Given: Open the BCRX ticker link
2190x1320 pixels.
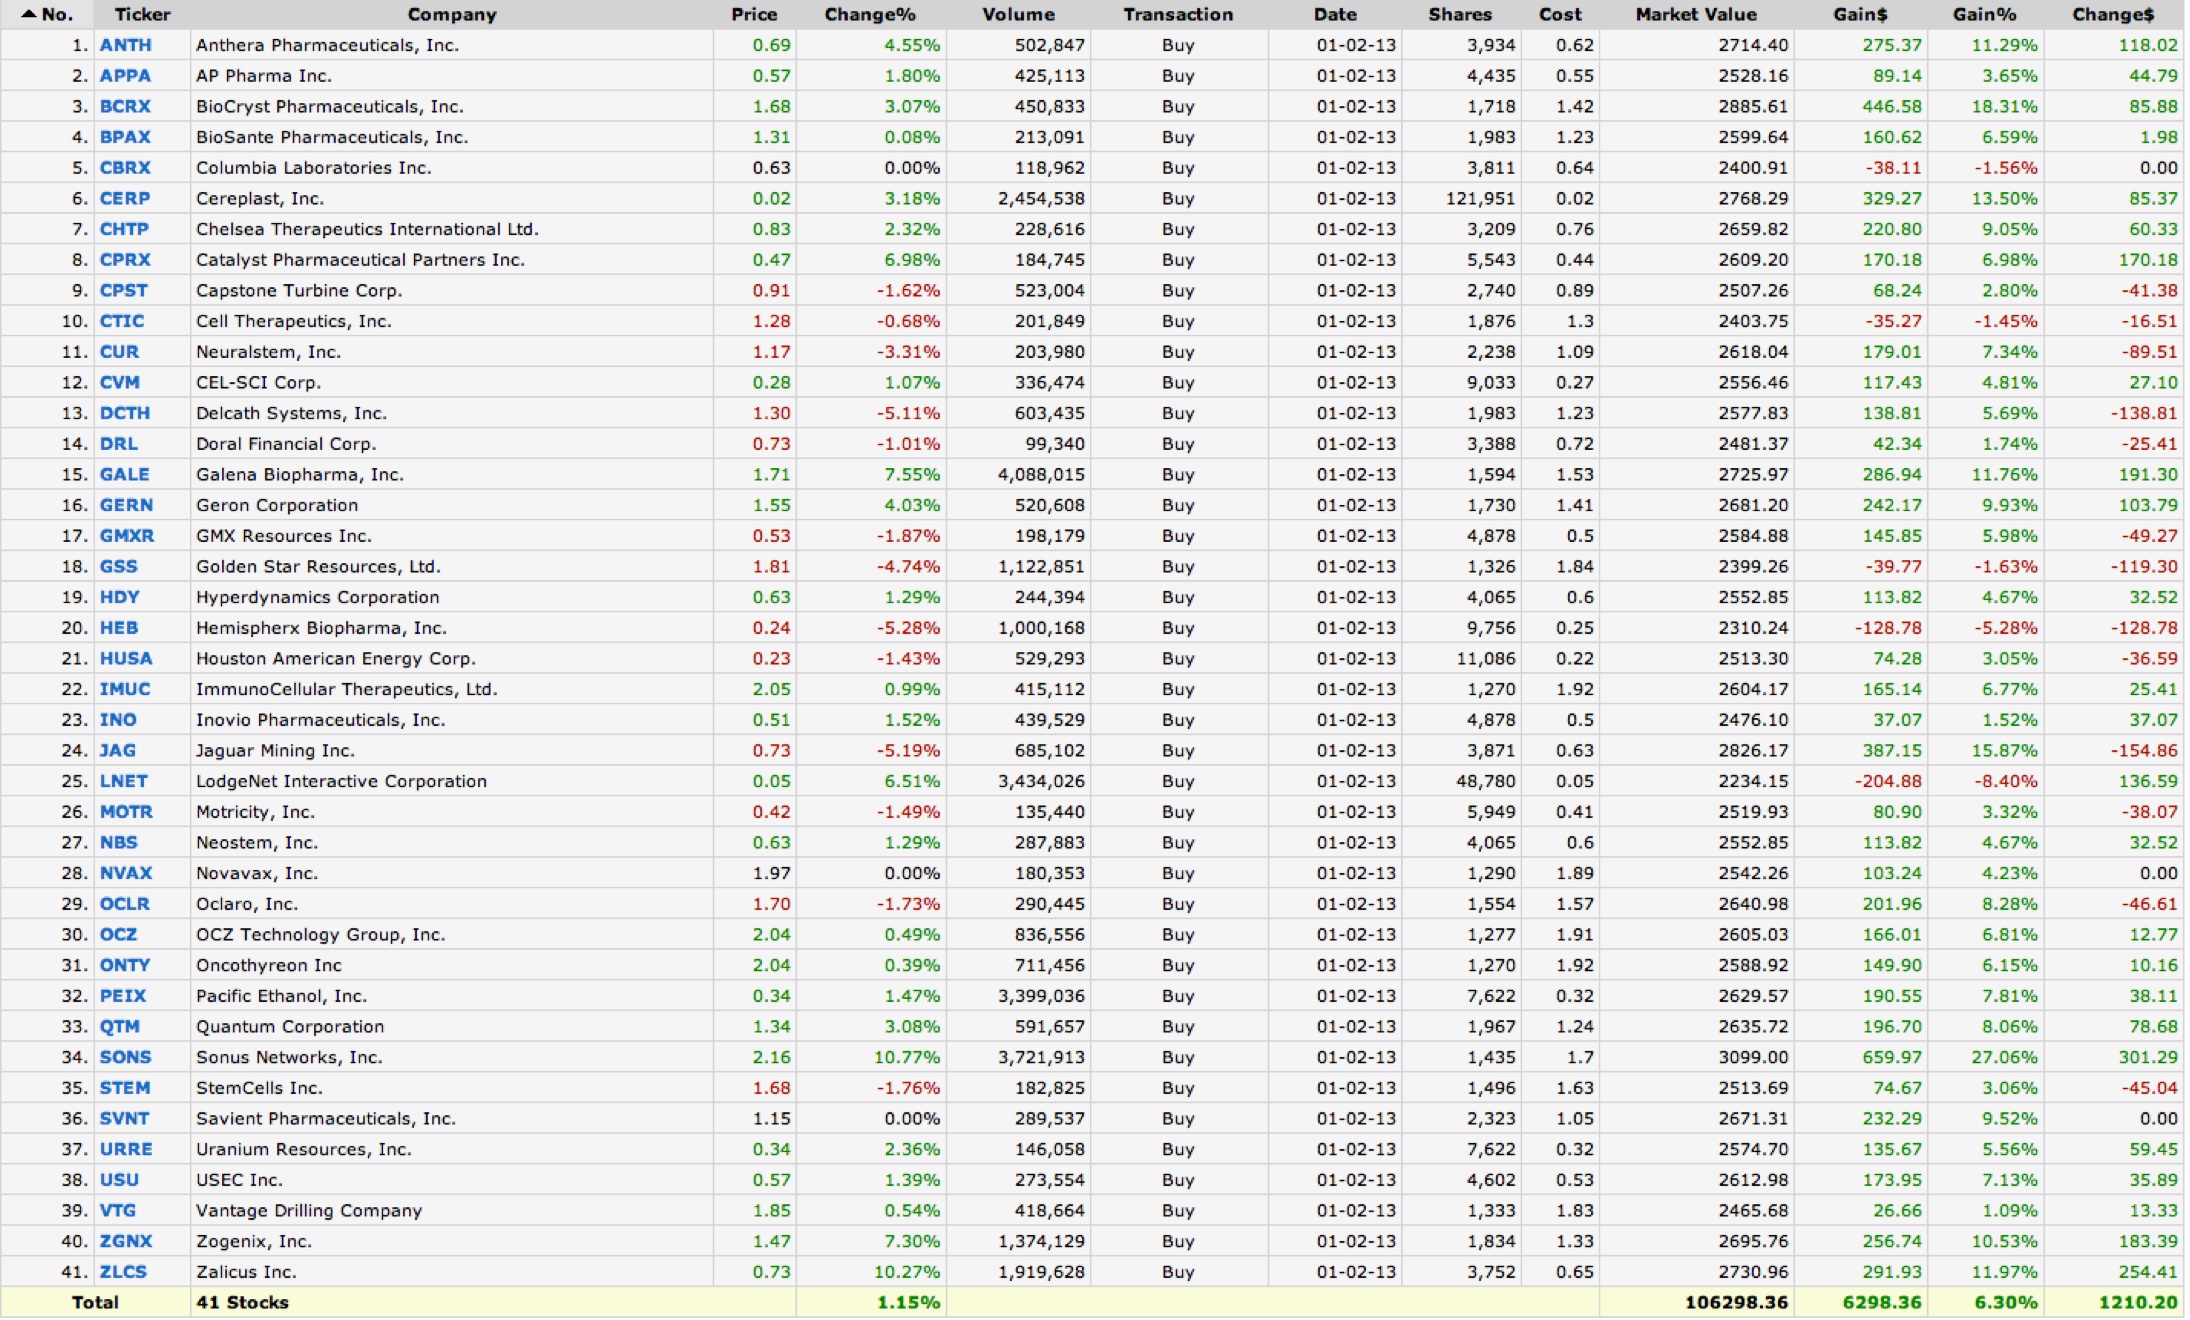Looking at the screenshot, I should tap(125, 106).
